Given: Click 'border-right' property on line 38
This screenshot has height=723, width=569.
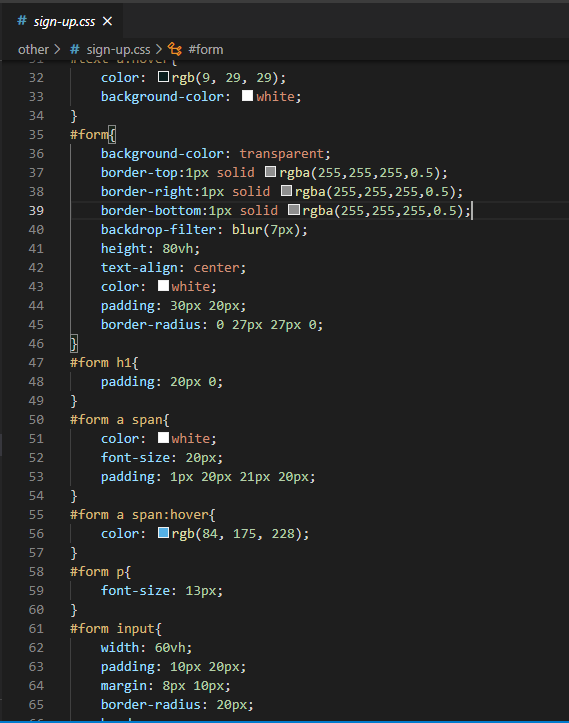Looking at the screenshot, I should click(147, 191).
